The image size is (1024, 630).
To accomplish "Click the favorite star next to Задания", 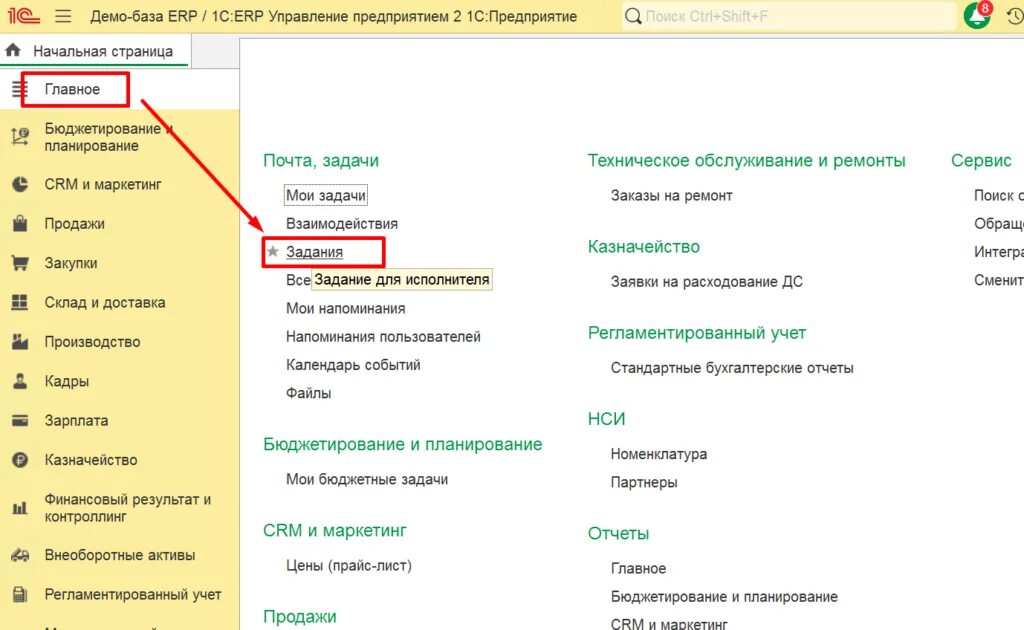I will click(x=273, y=251).
